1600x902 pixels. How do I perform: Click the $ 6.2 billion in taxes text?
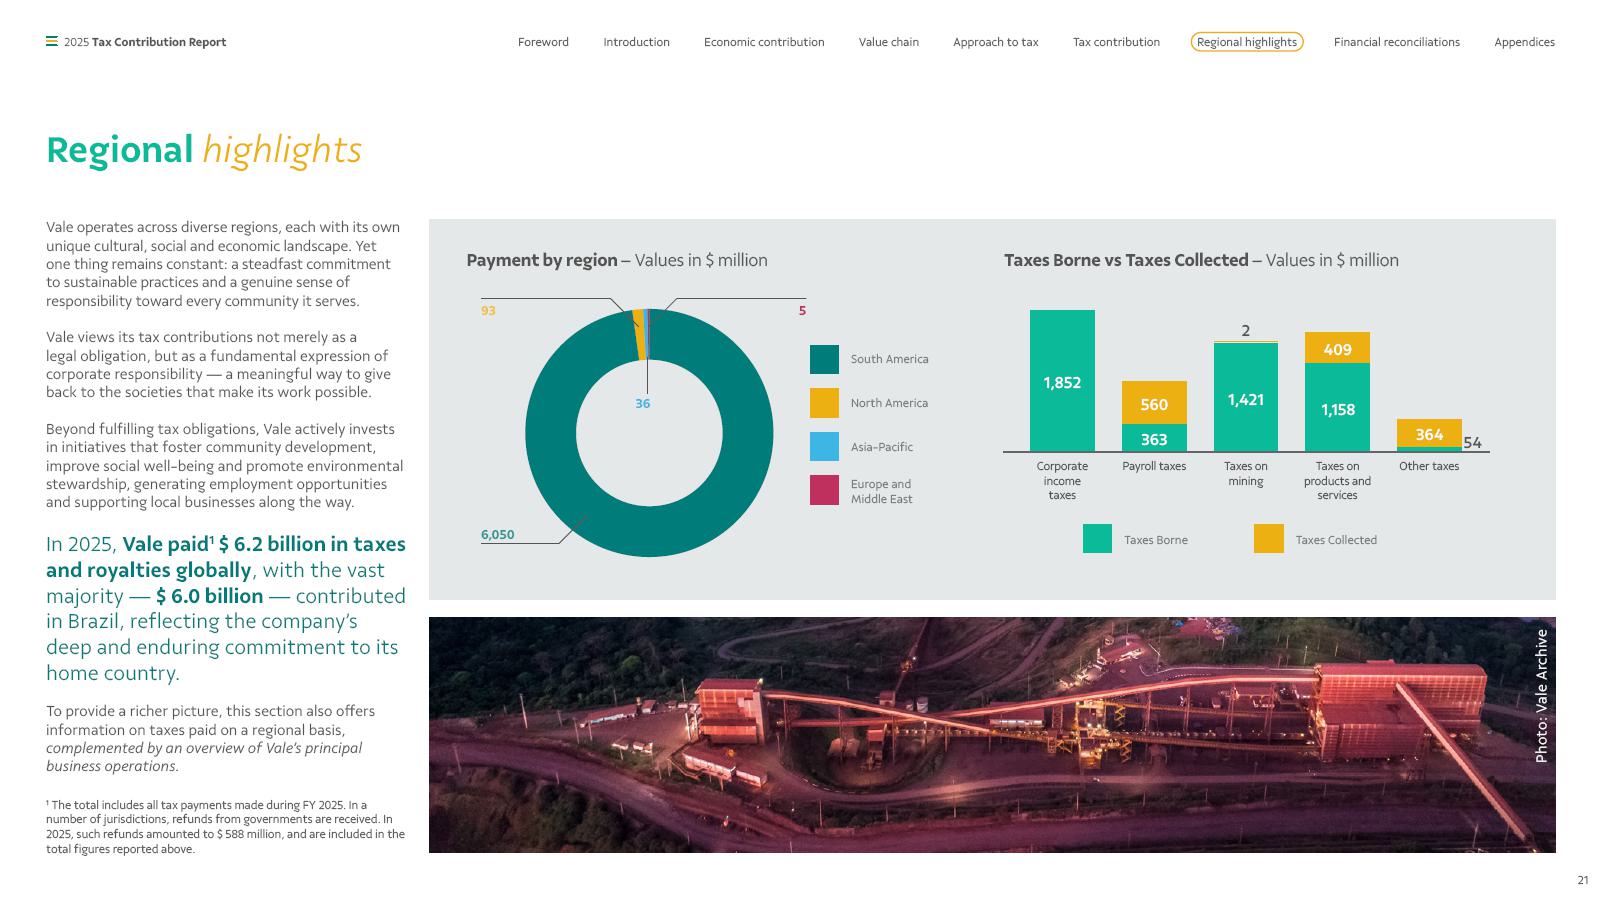point(312,544)
